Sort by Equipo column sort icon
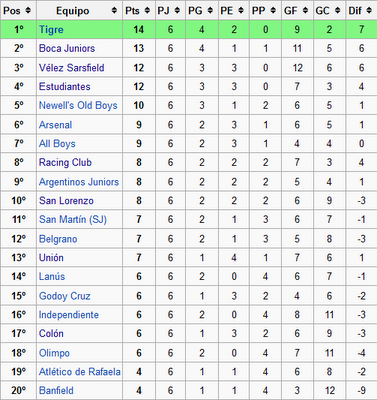377x400 pixels. pyautogui.click(x=114, y=11)
